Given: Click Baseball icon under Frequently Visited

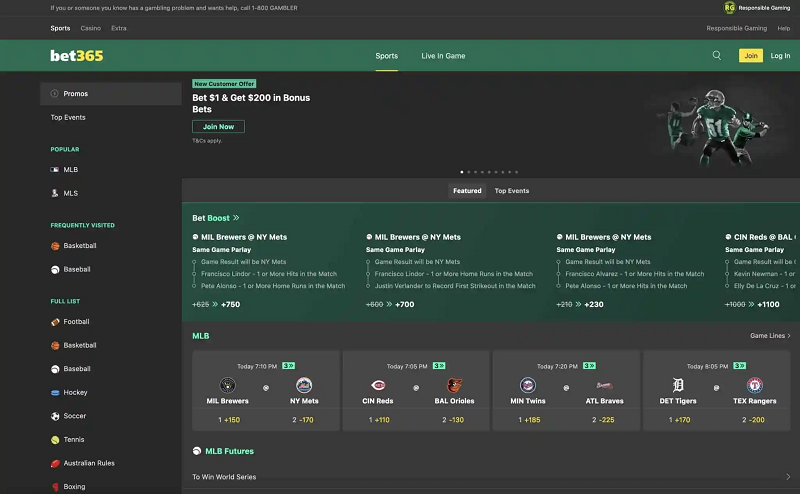Looking at the screenshot, I should (55, 269).
